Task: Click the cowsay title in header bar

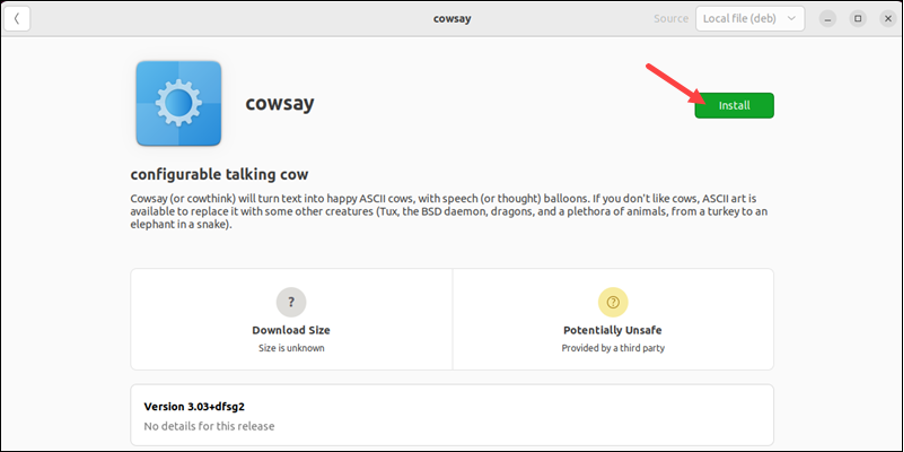Action: tap(451, 18)
